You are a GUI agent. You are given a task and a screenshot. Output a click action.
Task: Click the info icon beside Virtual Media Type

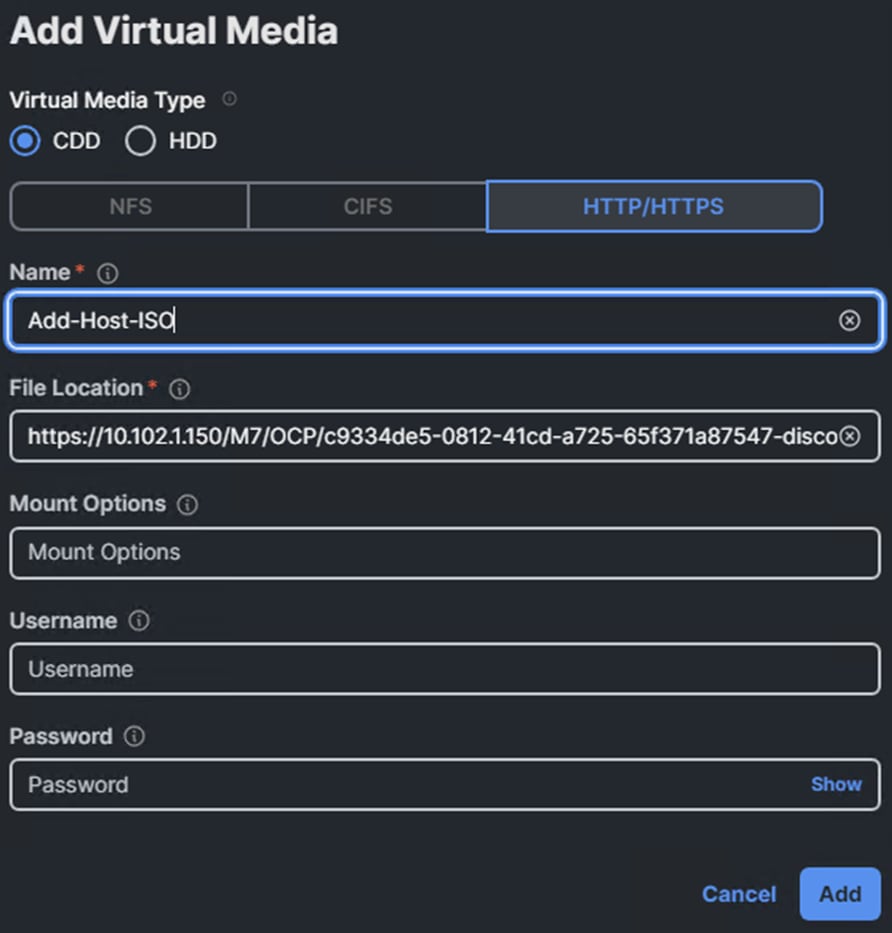[x=230, y=99]
